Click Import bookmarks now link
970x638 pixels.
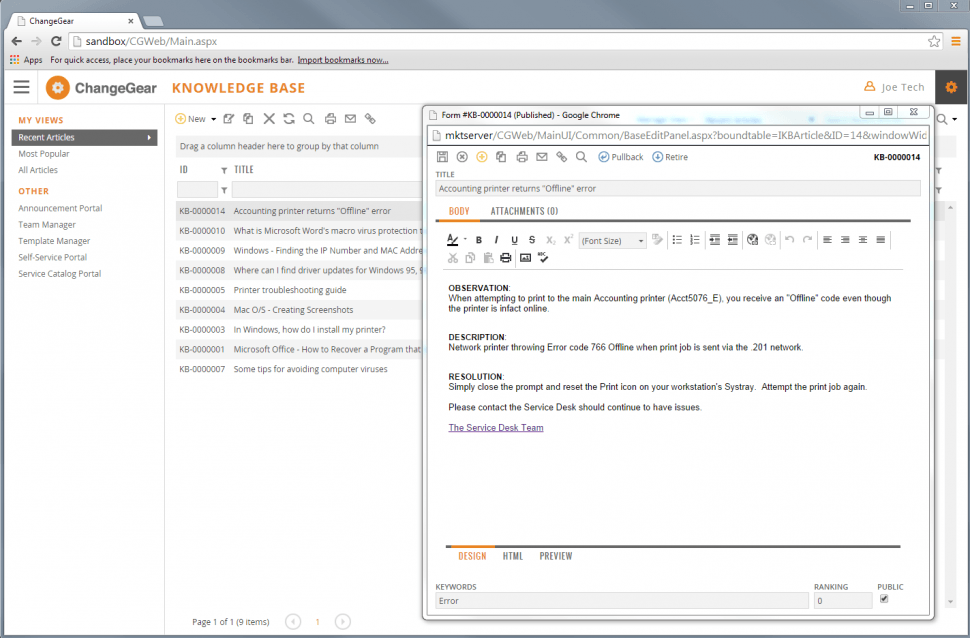(343, 60)
